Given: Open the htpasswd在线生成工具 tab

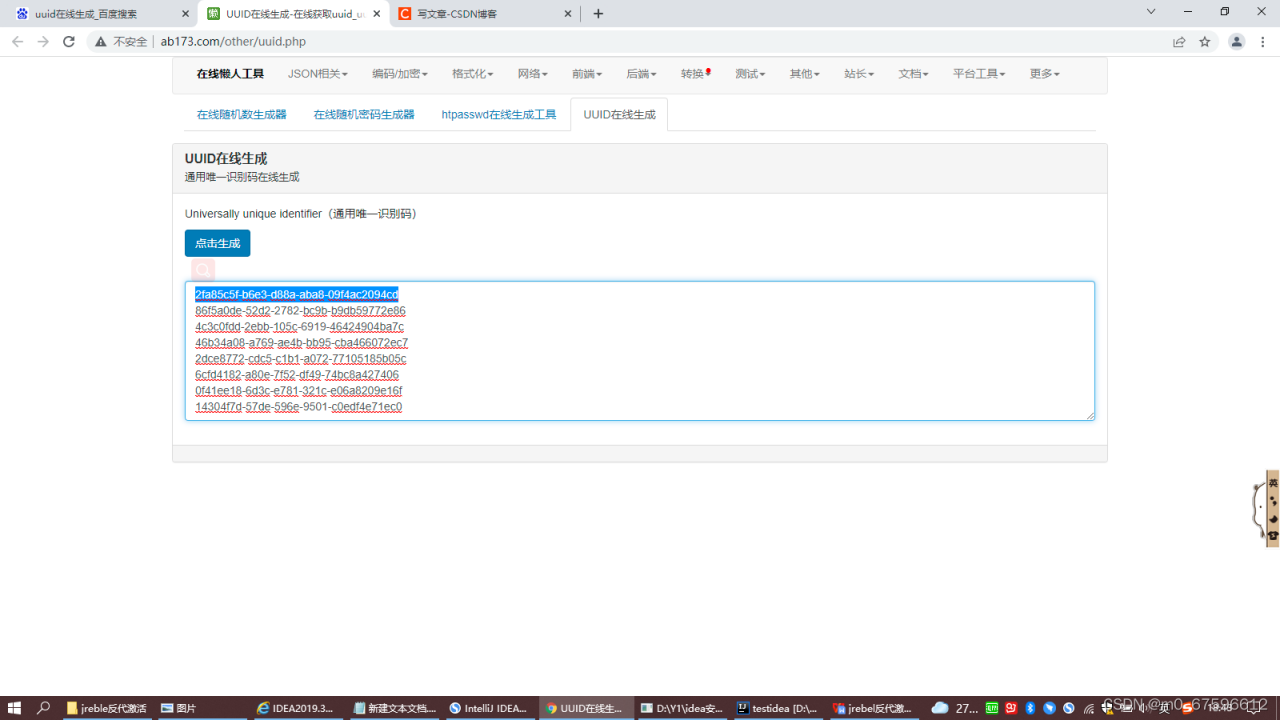Looking at the screenshot, I should (x=499, y=115).
